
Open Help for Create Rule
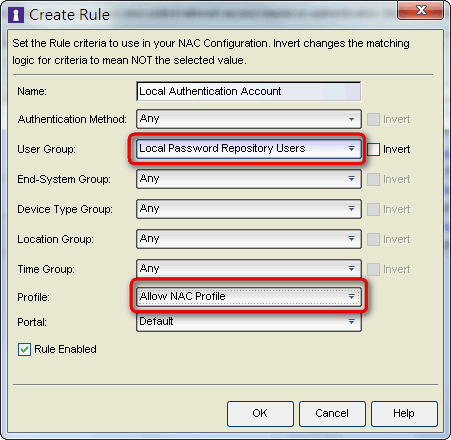[x=404, y=414]
